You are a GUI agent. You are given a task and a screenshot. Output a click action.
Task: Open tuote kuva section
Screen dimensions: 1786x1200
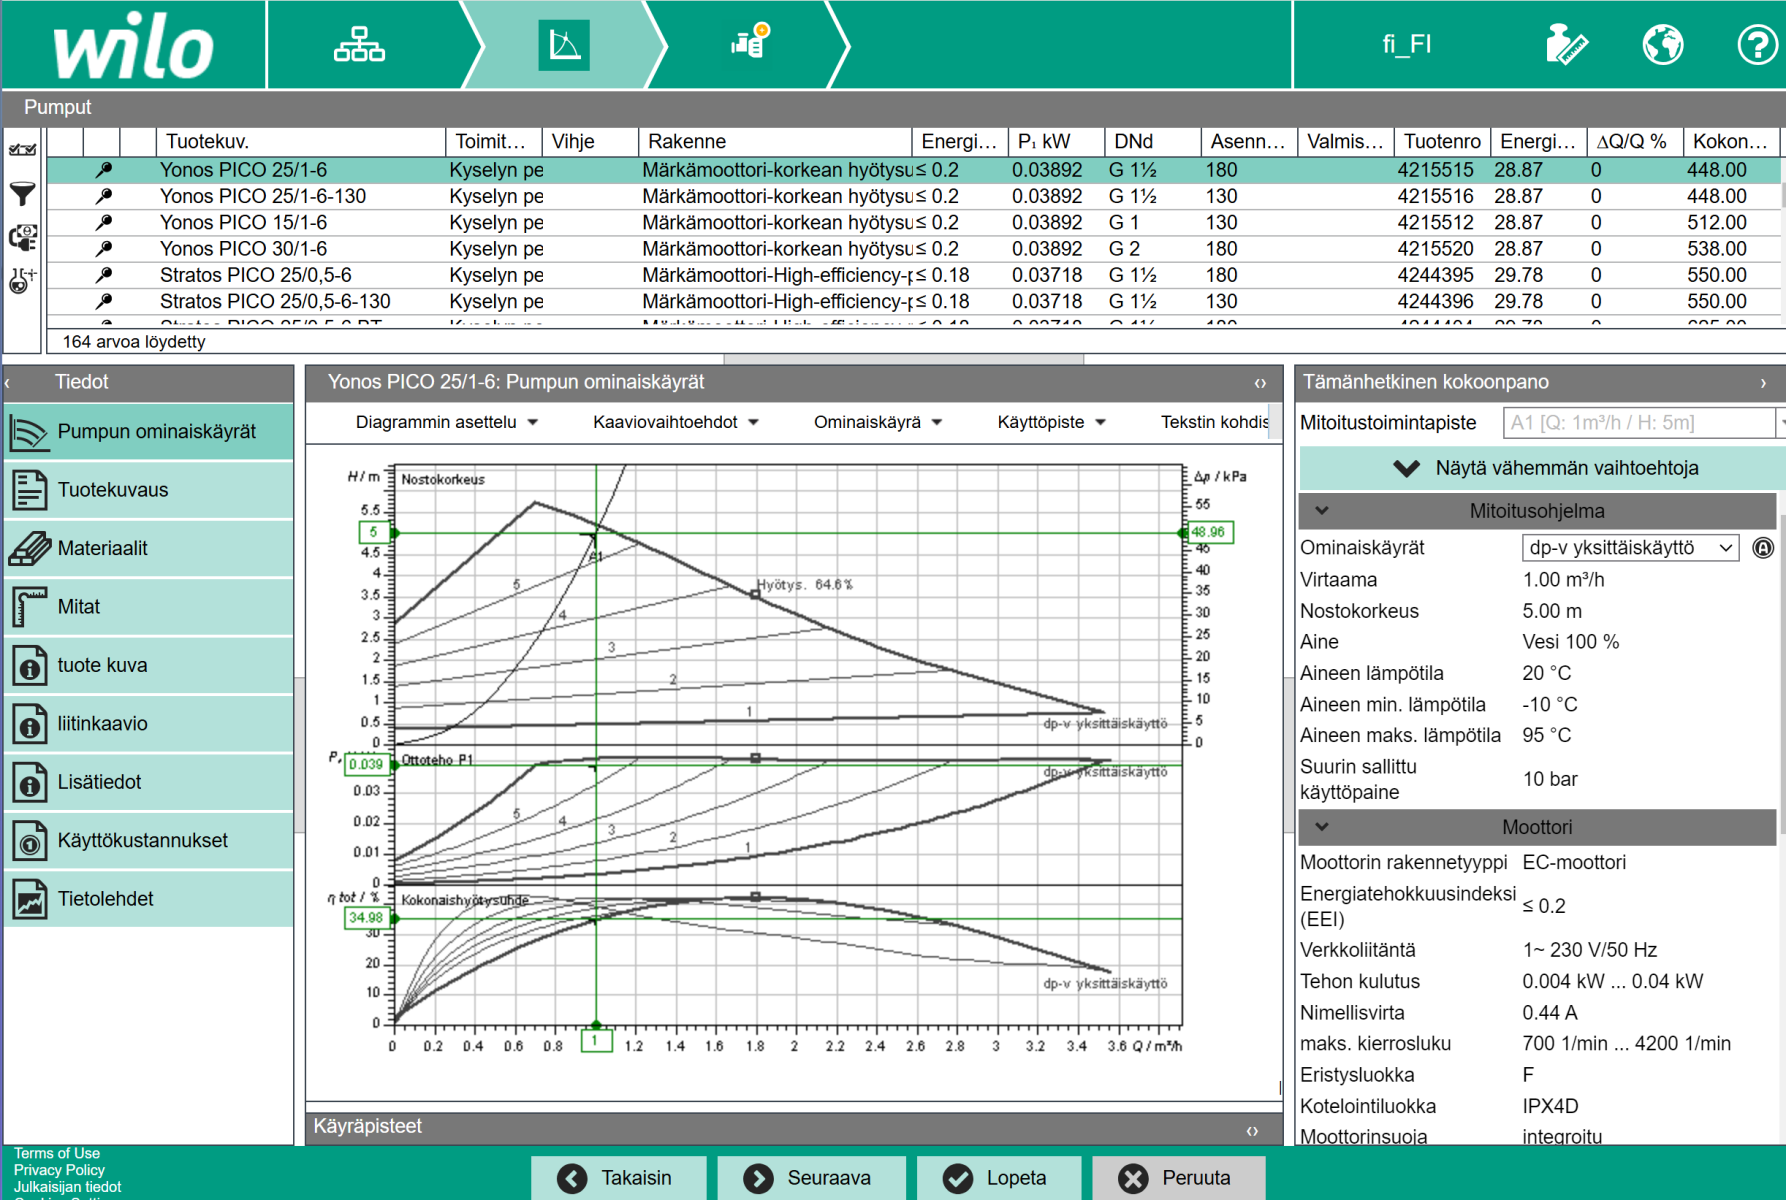pos(149,665)
